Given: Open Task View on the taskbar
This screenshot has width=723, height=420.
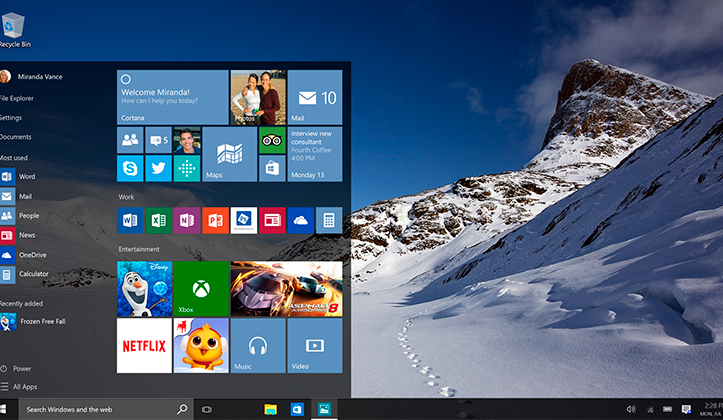Looking at the screenshot, I should [207, 409].
